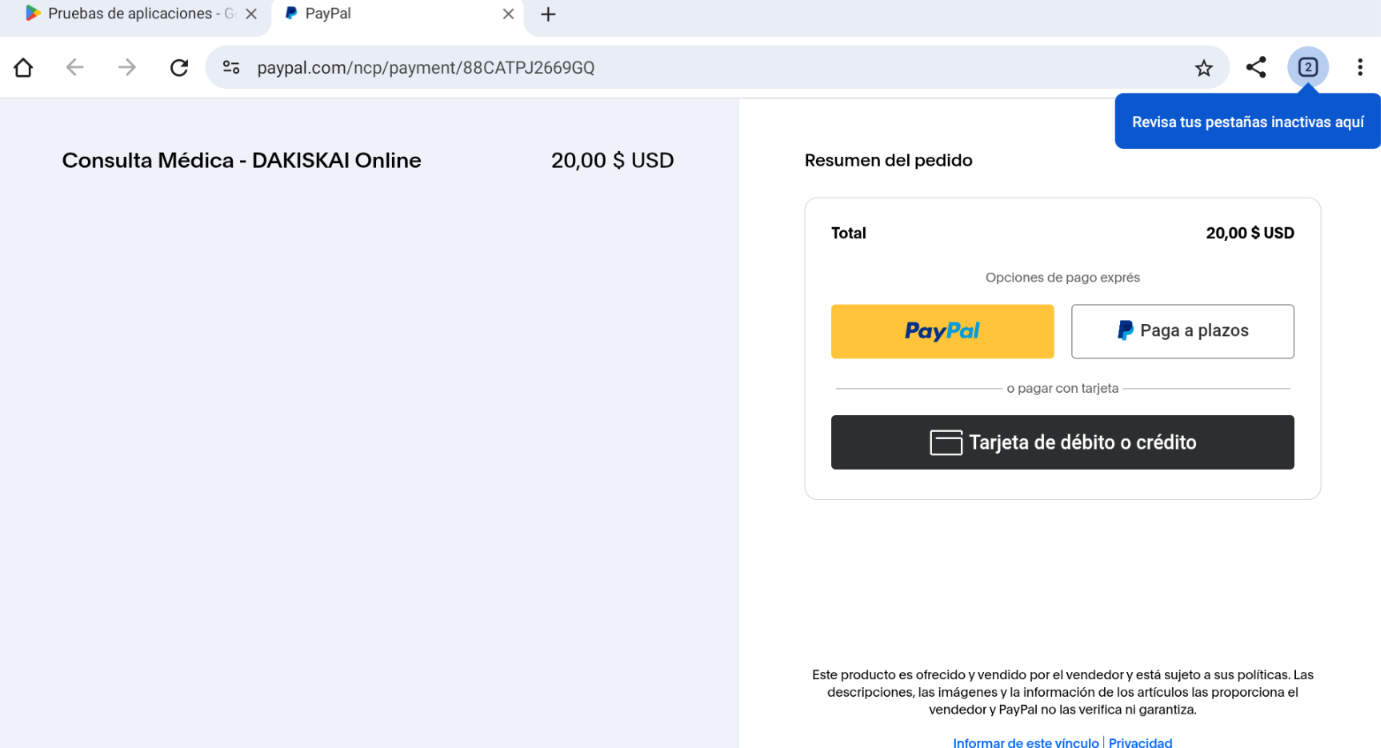Viewport: 1381px width, 748px height.
Task: Click the o pagar con tarjeta text
Action: click(1063, 388)
